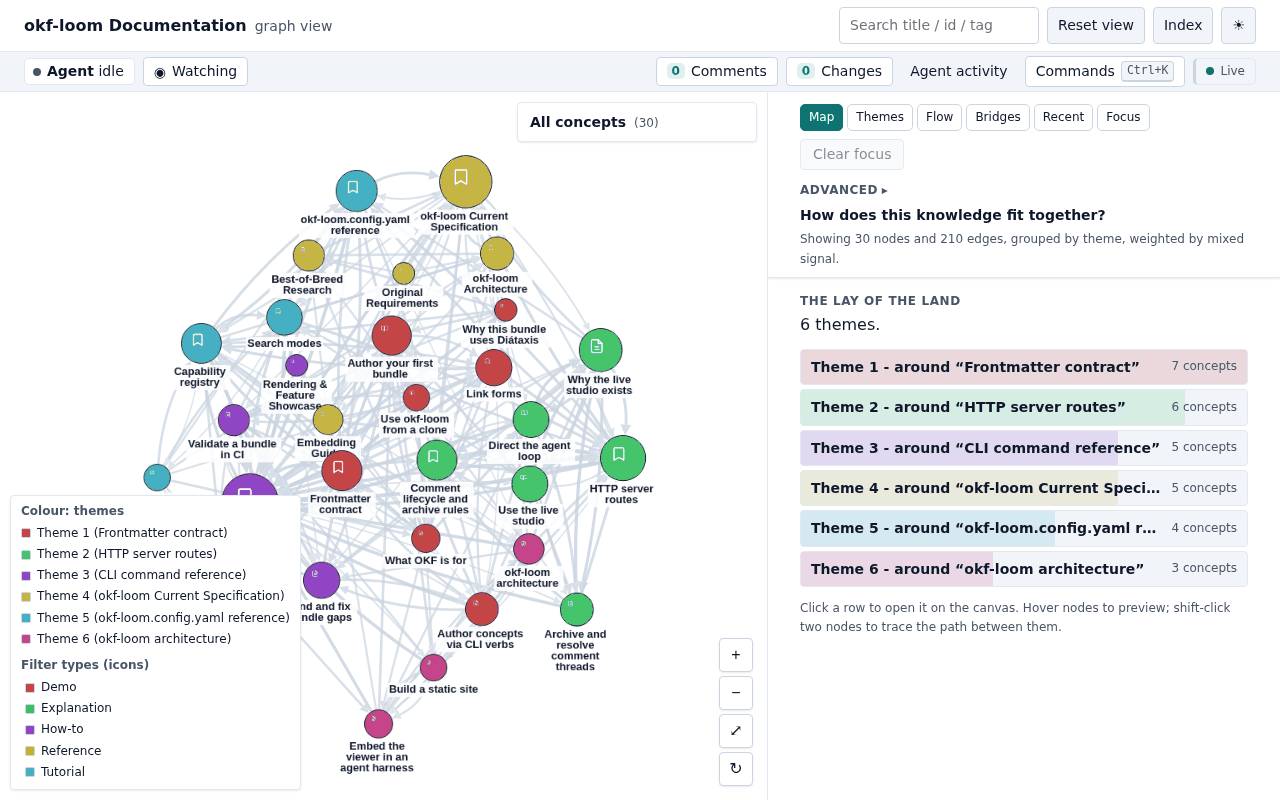Viewport: 1280px width, 800px height.
Task: Click the Clear focus button
Action: pos(852,154)
